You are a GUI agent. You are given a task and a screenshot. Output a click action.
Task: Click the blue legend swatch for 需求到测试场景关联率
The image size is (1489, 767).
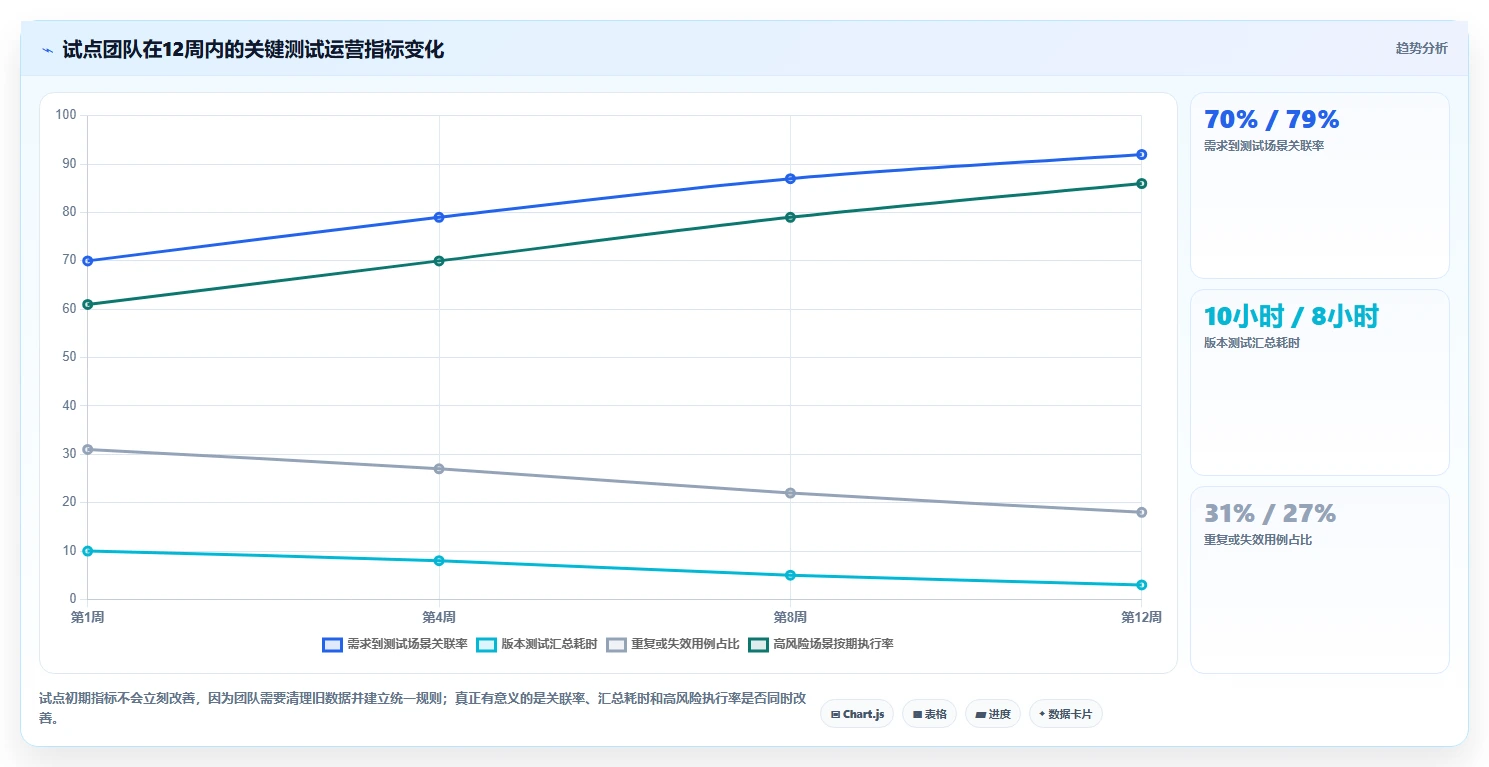click(332, 644)
